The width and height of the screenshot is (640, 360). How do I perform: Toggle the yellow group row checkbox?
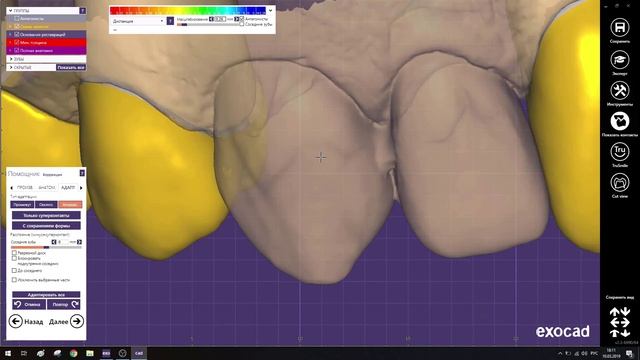tap(17, 27)
